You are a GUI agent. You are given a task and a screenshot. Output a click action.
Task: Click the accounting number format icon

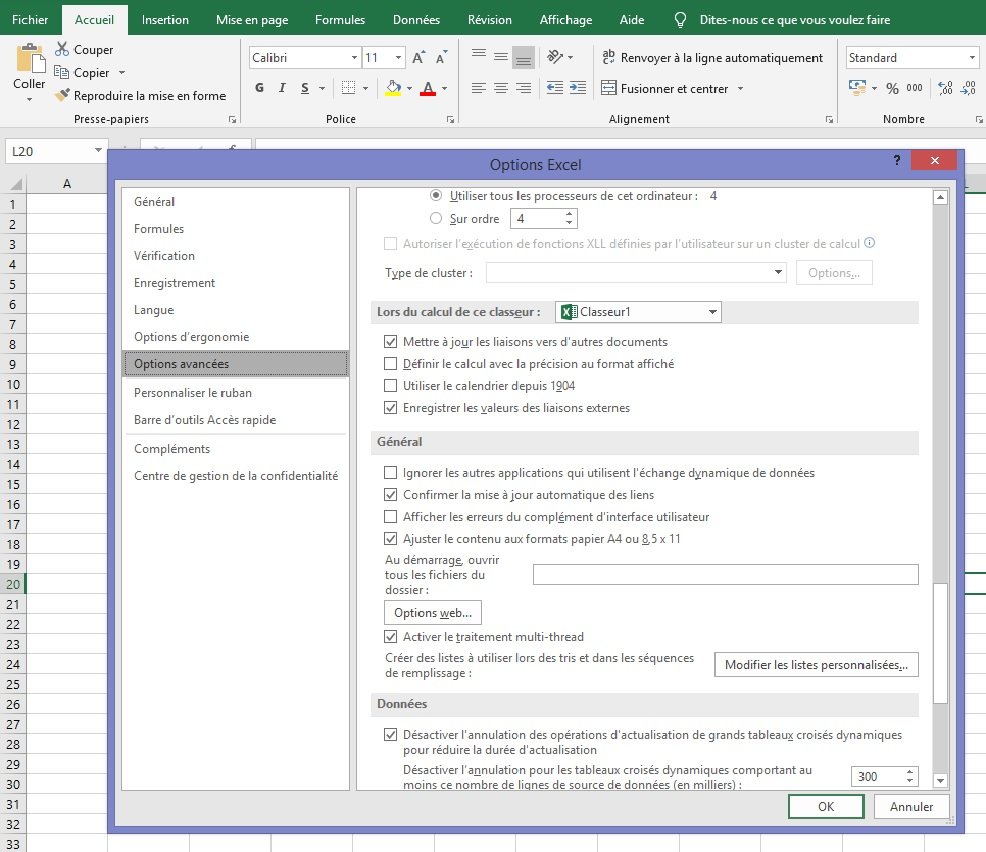[x=857, y=88]
